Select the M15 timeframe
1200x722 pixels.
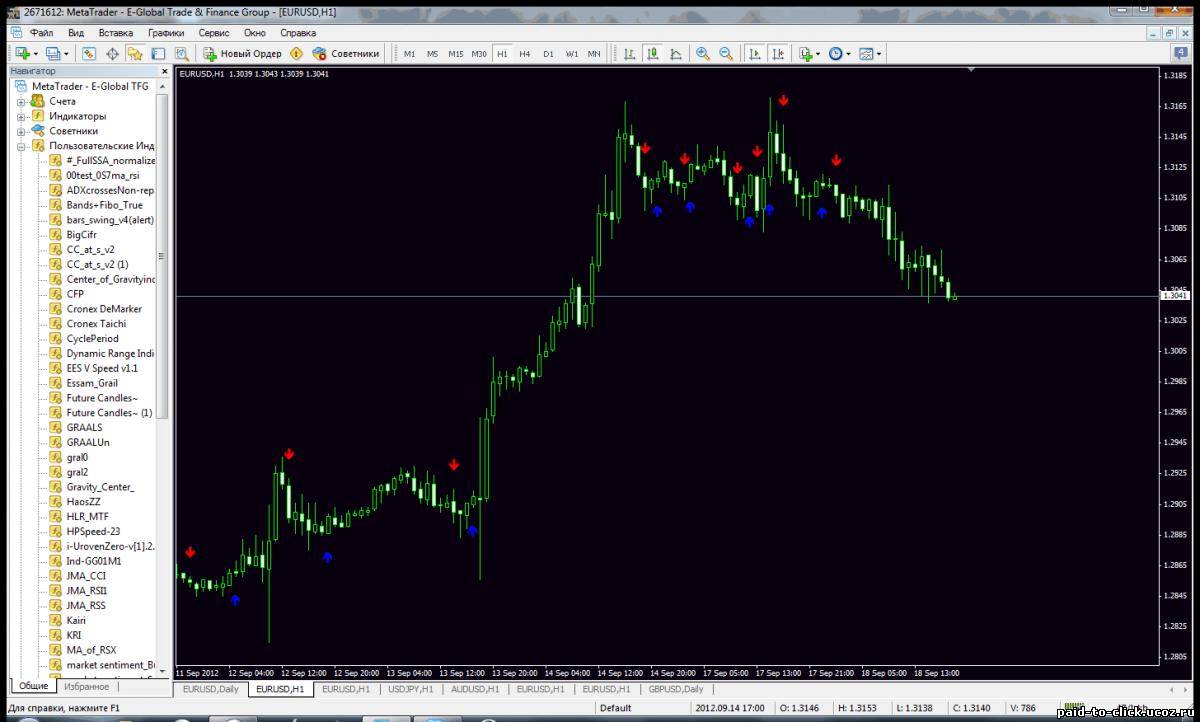(x=455, y=53)
